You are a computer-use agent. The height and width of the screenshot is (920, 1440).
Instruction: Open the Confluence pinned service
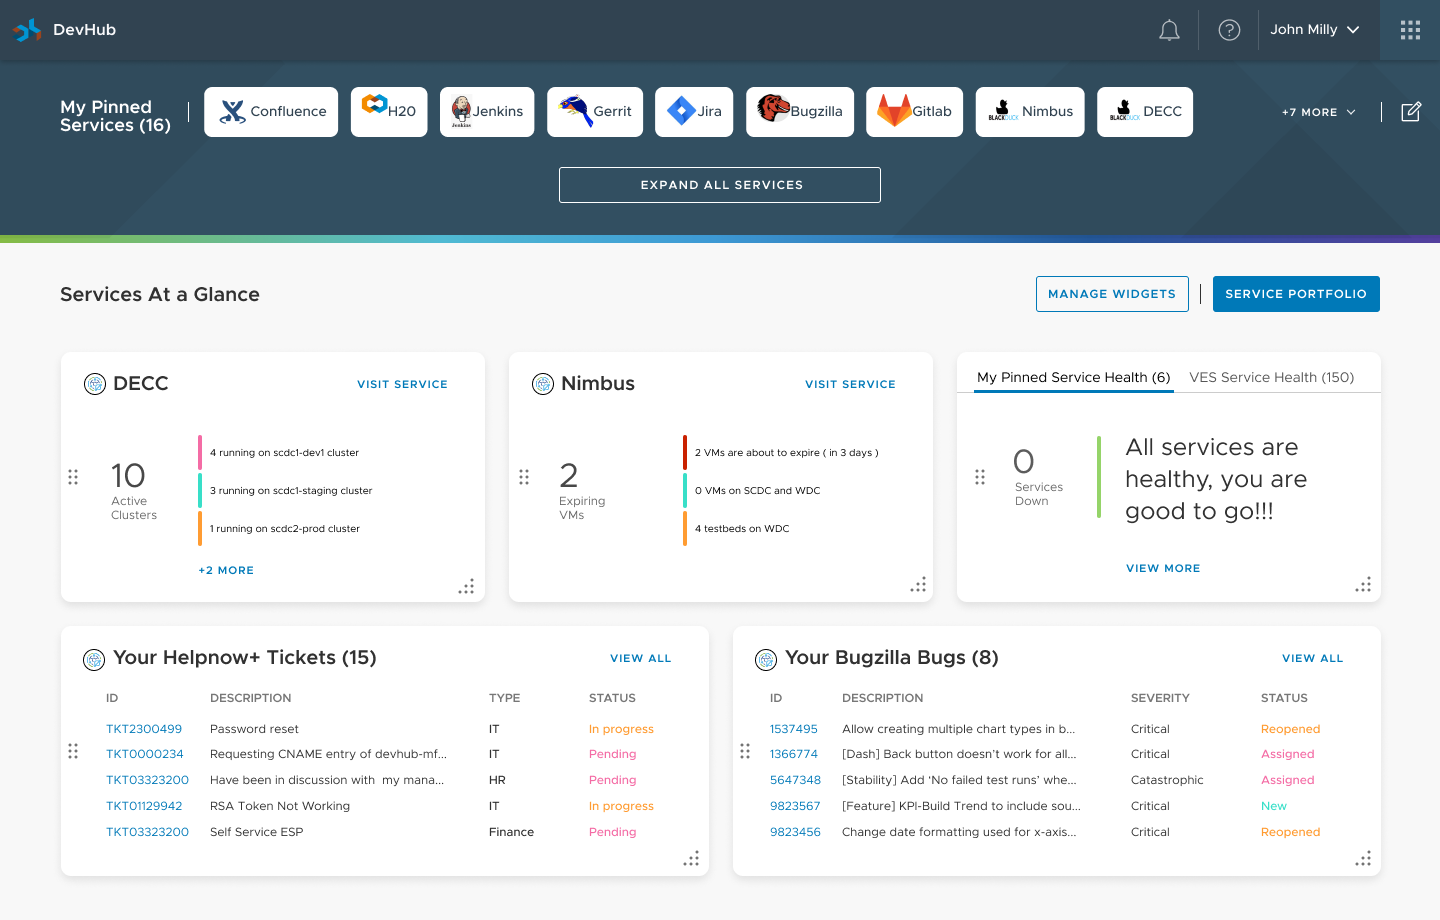pyautogui.click(x=270, y=112)
